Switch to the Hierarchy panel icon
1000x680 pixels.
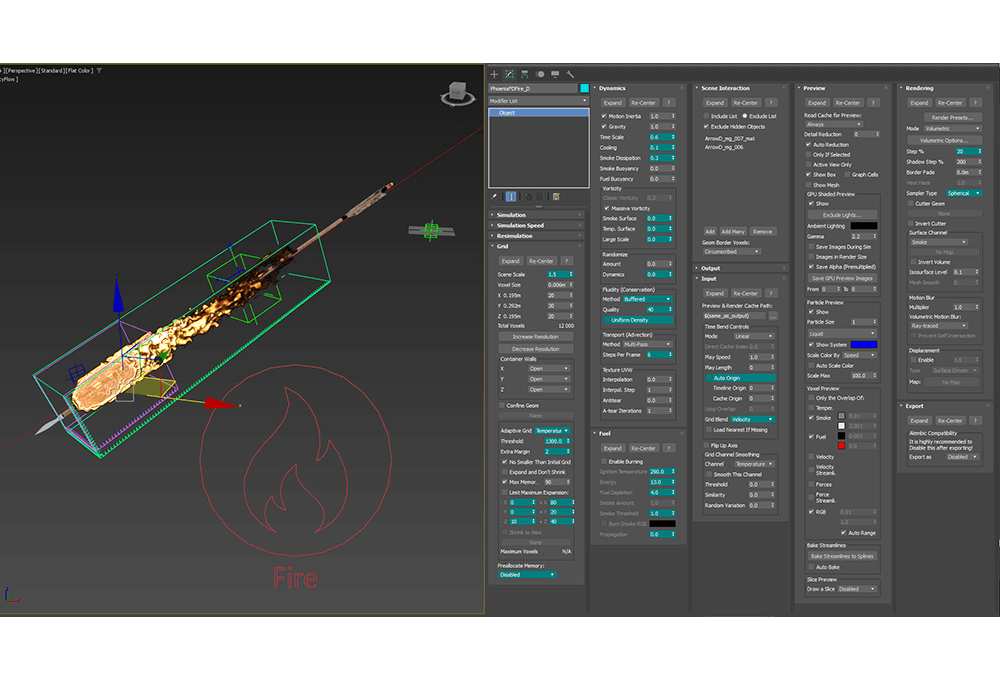coord(525,74)
